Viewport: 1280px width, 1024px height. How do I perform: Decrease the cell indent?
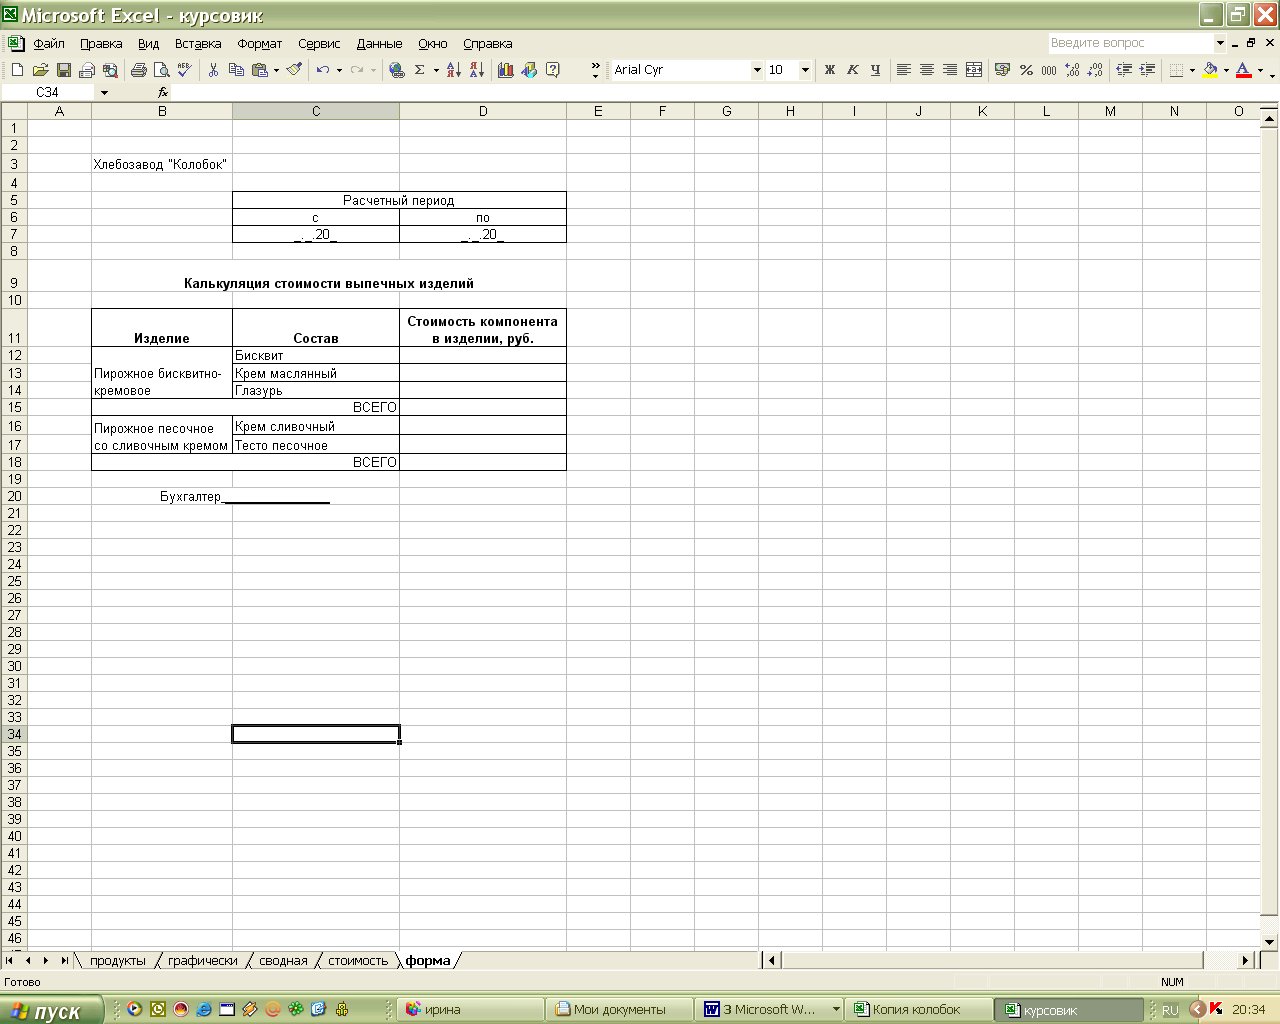(1124, 70)
